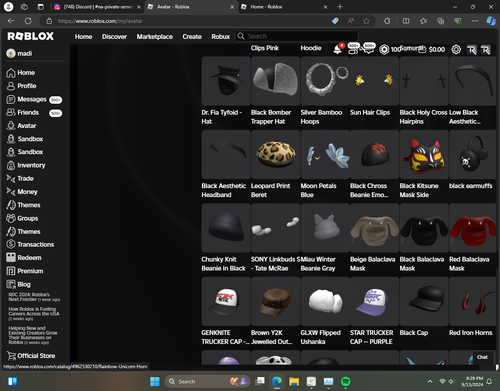Open Home in the left sidebar
Viewport: 500px width, 391px height.
[x=21, y=73]
